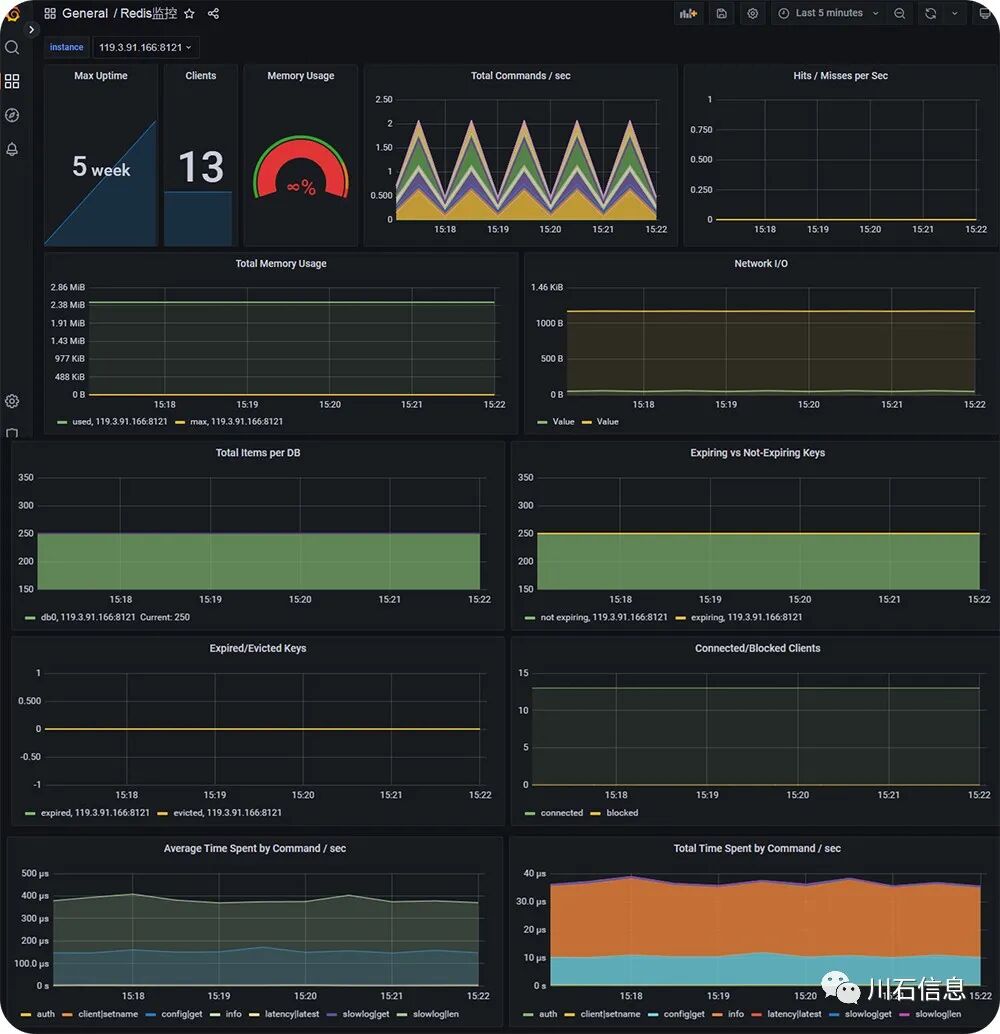1000x1034 pixels.
Task: Click the Add panel icon
Action: 688,13
